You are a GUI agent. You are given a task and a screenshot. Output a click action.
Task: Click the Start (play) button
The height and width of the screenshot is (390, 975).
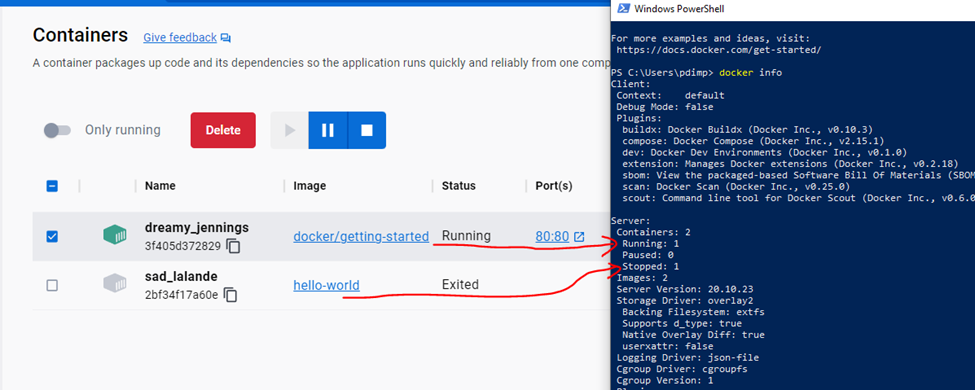(289, 130)
